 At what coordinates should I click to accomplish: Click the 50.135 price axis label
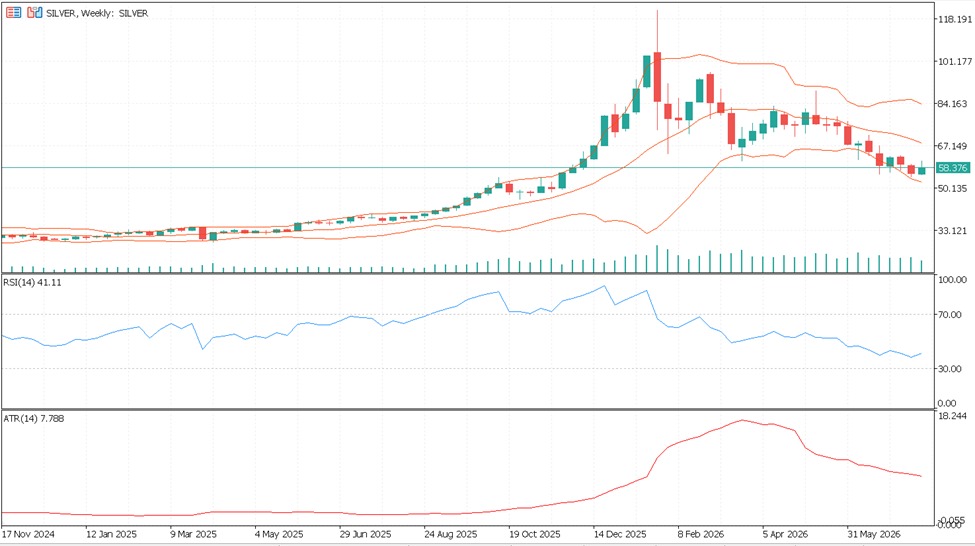pyautogui.click(x=954, y=188)
